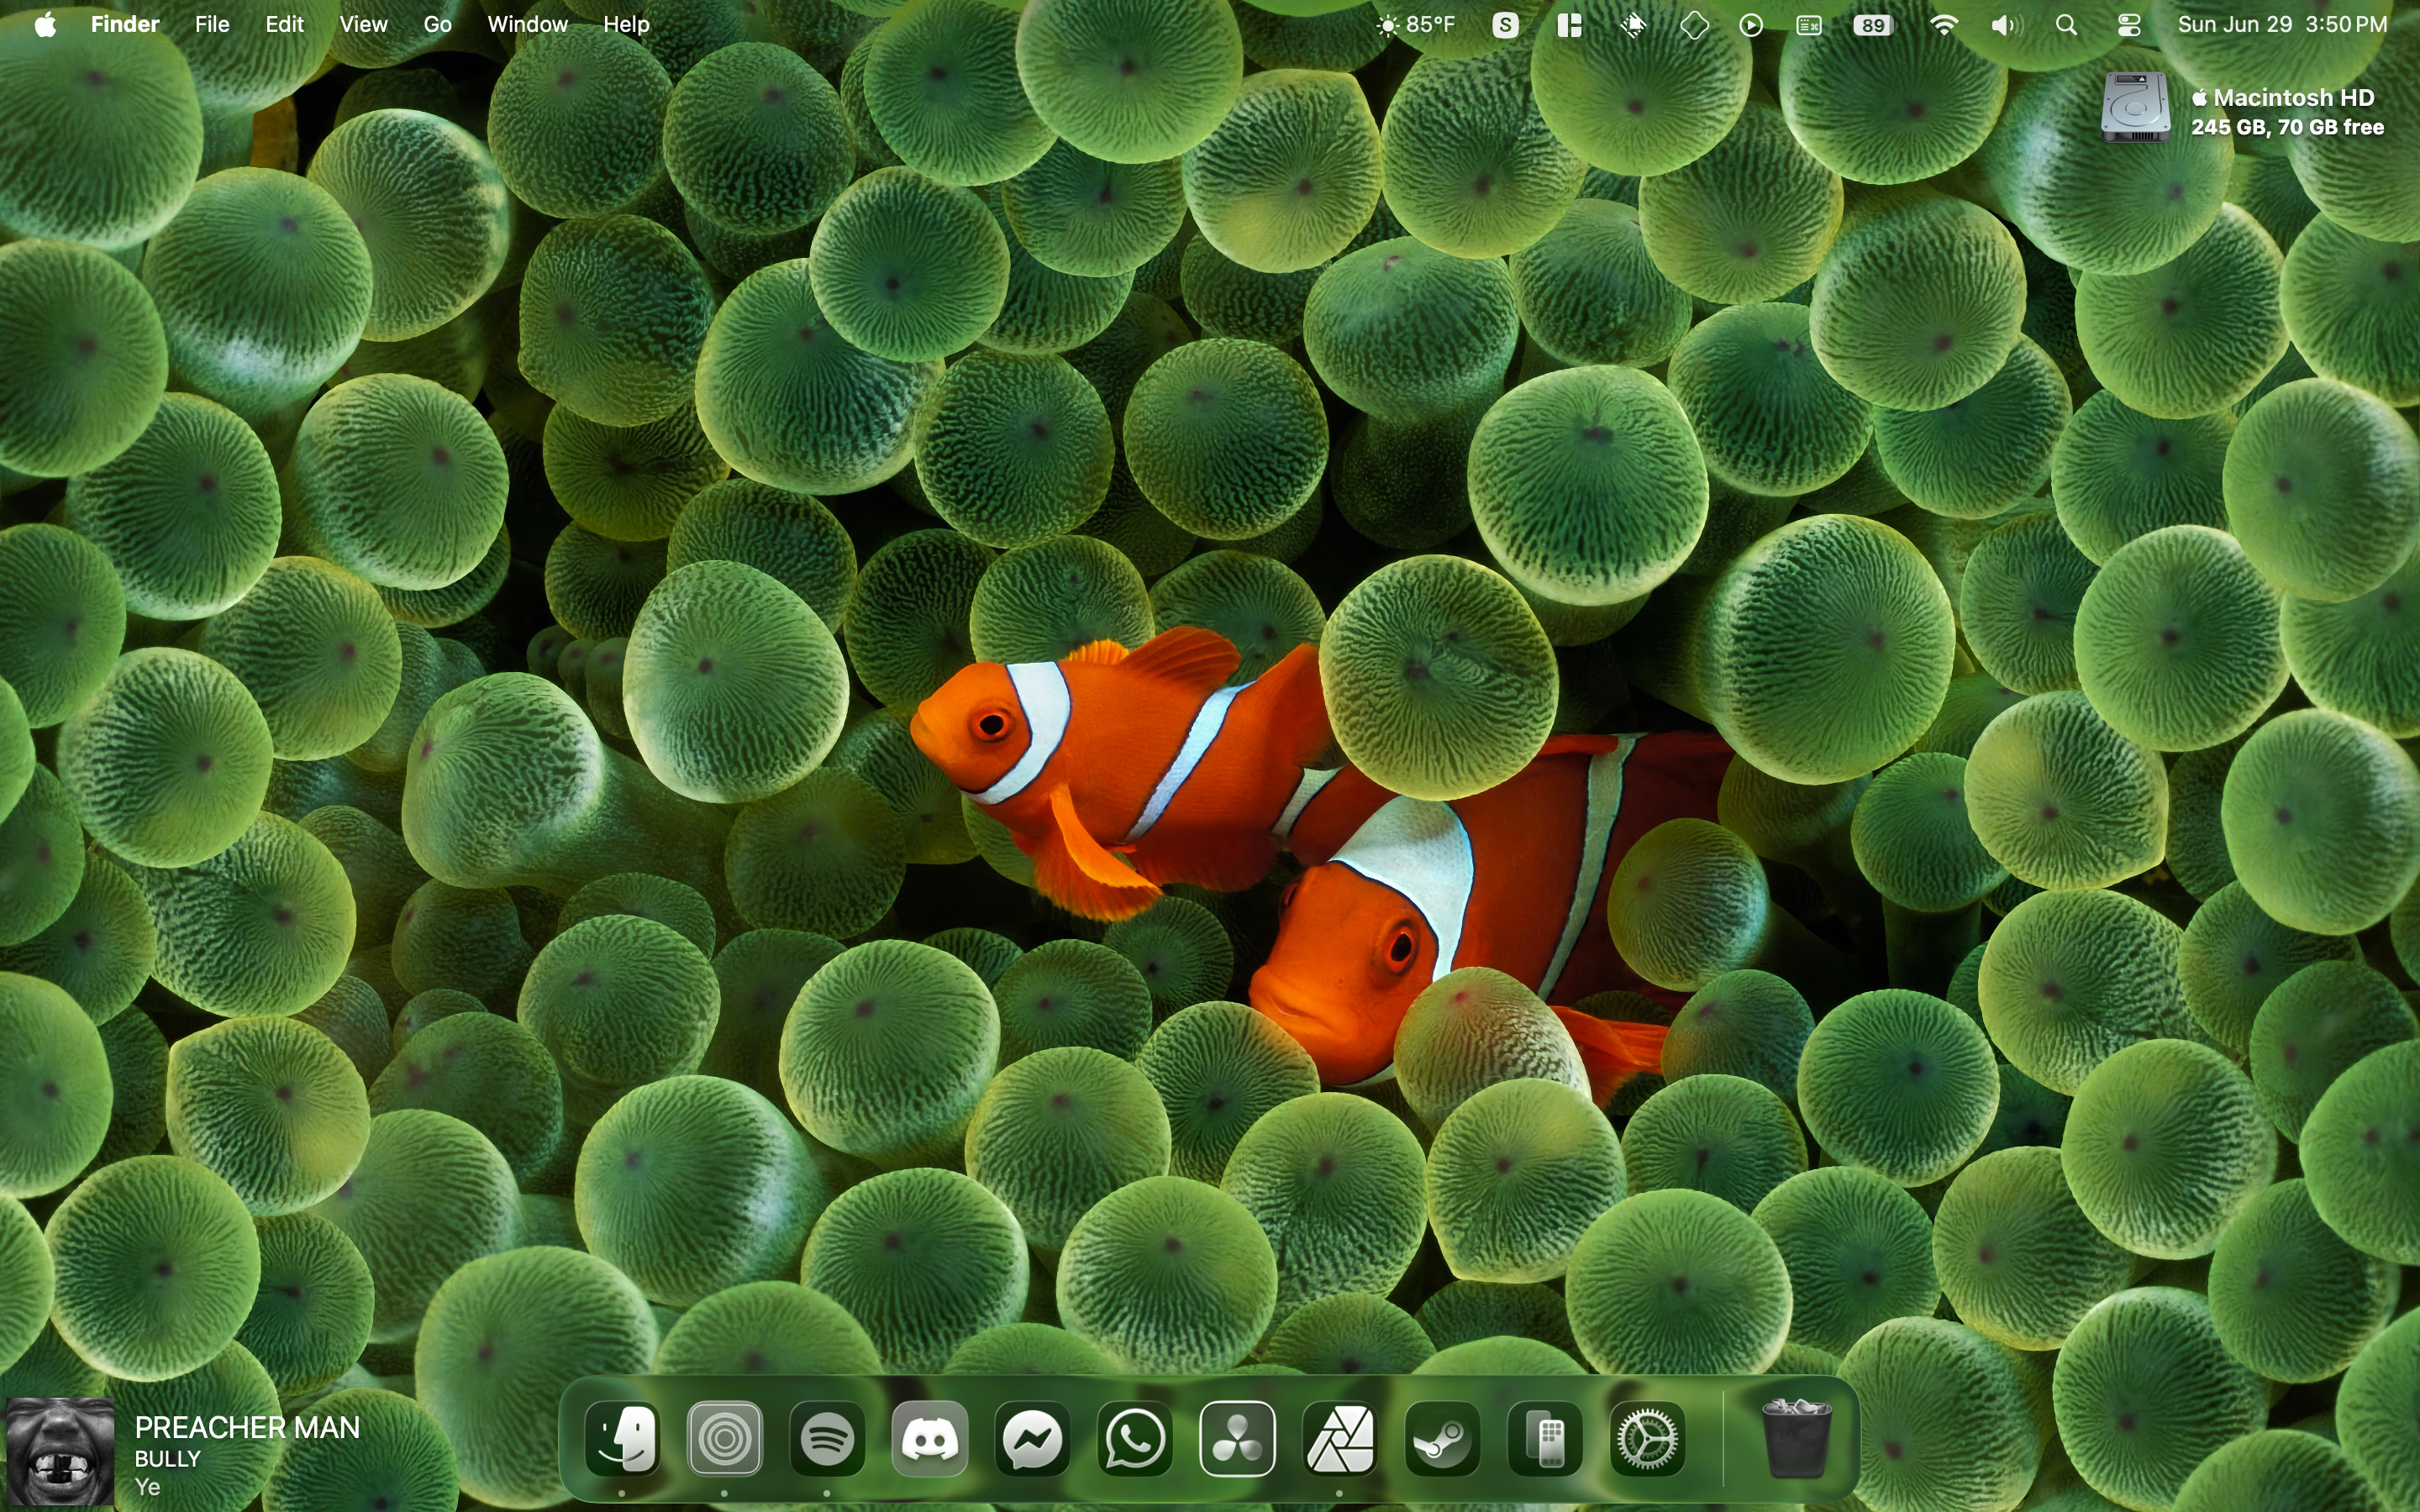
Task: Click the Macintosh HD drive label
Action: (x=2286, y=98)
